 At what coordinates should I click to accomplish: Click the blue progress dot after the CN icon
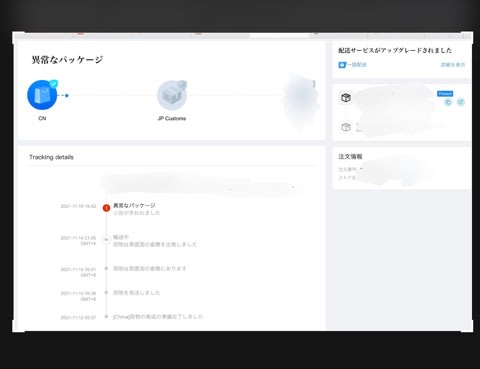(x=67, y=96)
